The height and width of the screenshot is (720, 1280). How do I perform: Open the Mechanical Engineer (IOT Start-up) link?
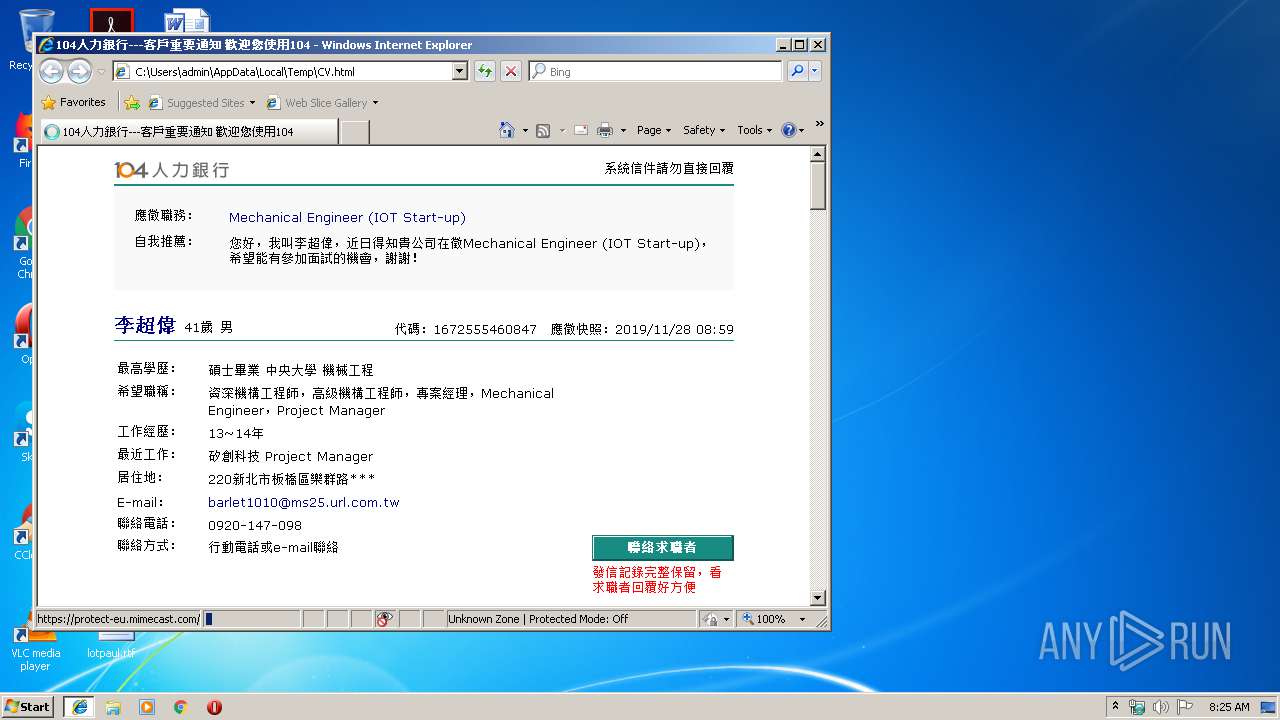pos(347,217)
